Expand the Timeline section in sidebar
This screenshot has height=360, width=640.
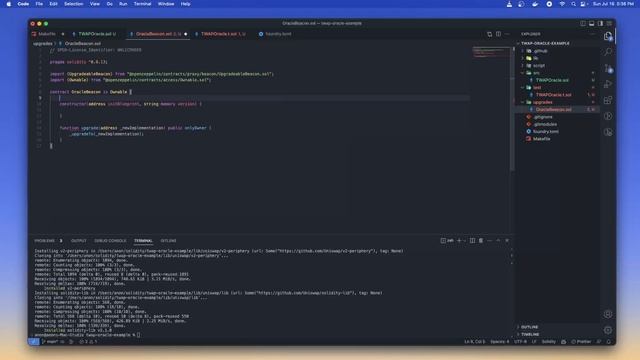530,334
